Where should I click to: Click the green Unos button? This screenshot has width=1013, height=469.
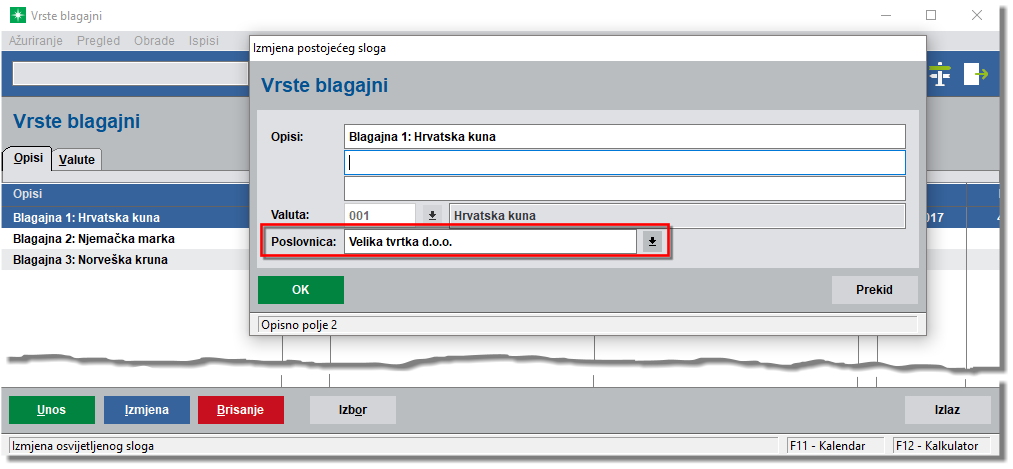[x=52, y=410]
